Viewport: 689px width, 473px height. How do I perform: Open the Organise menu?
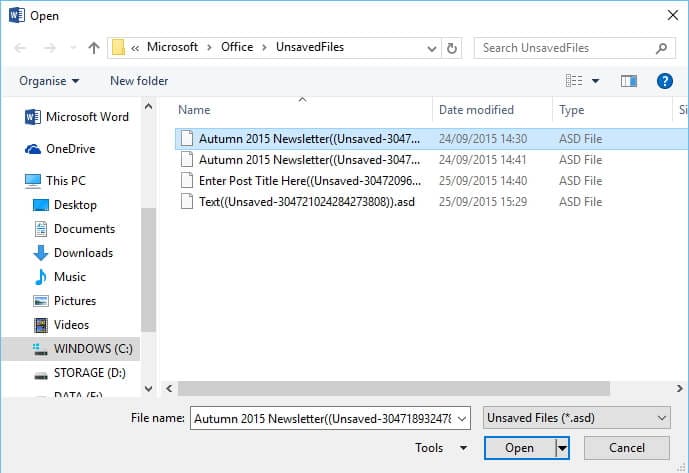pyautogui.click(x=49, y=81)
